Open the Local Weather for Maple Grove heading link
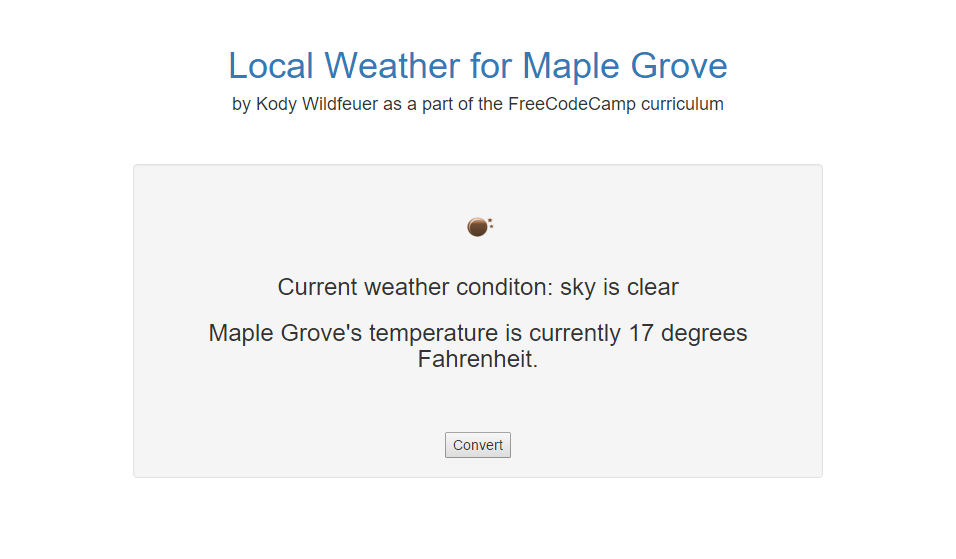The image size is (956, 559). pos(477,66)
